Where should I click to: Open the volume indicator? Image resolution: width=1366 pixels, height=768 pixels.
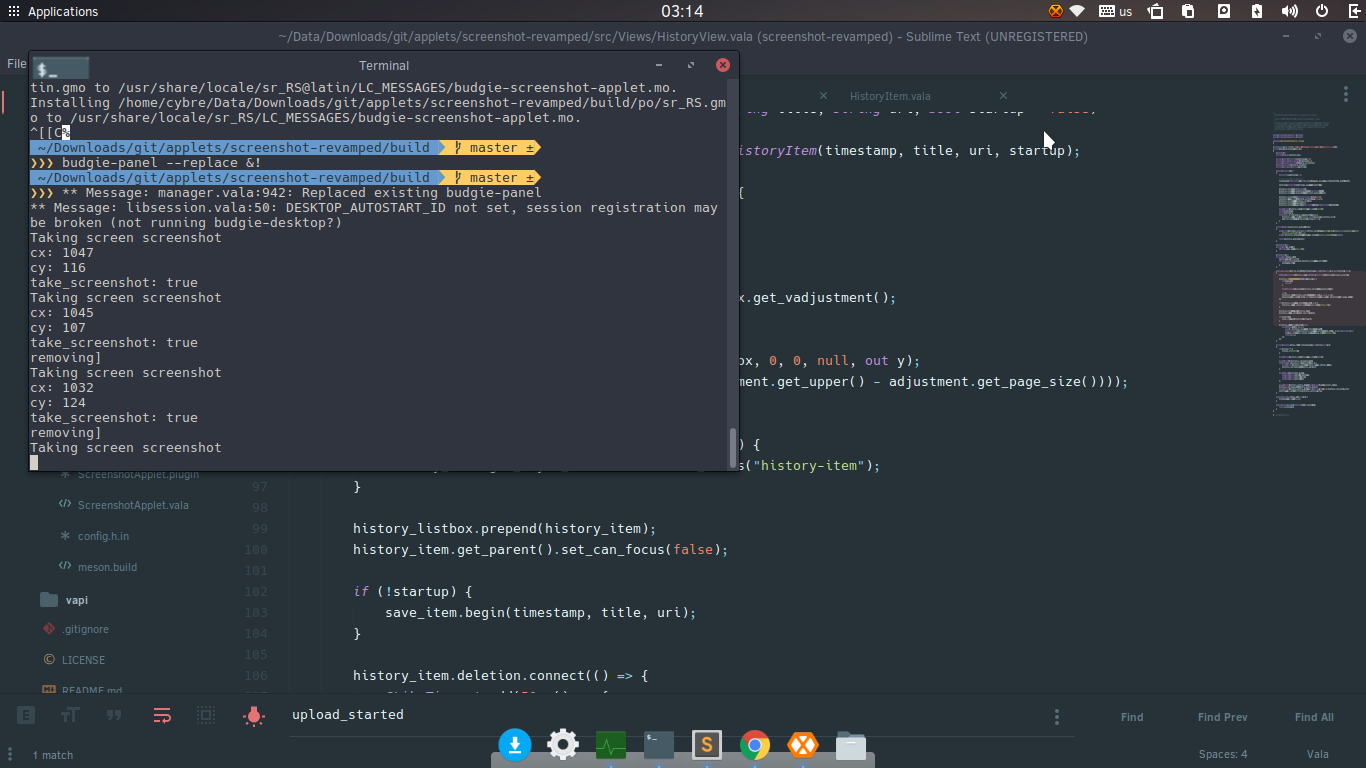click(x=1290, y=12)
